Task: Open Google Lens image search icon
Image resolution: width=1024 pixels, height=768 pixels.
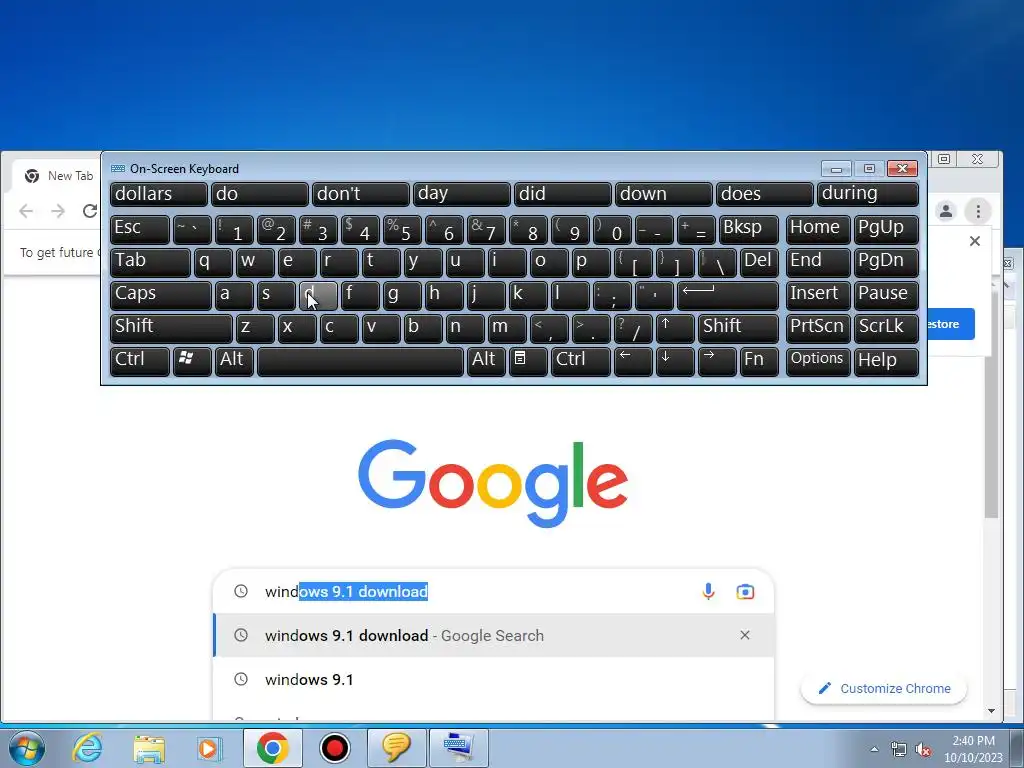Action: click(x=745, y=592)
